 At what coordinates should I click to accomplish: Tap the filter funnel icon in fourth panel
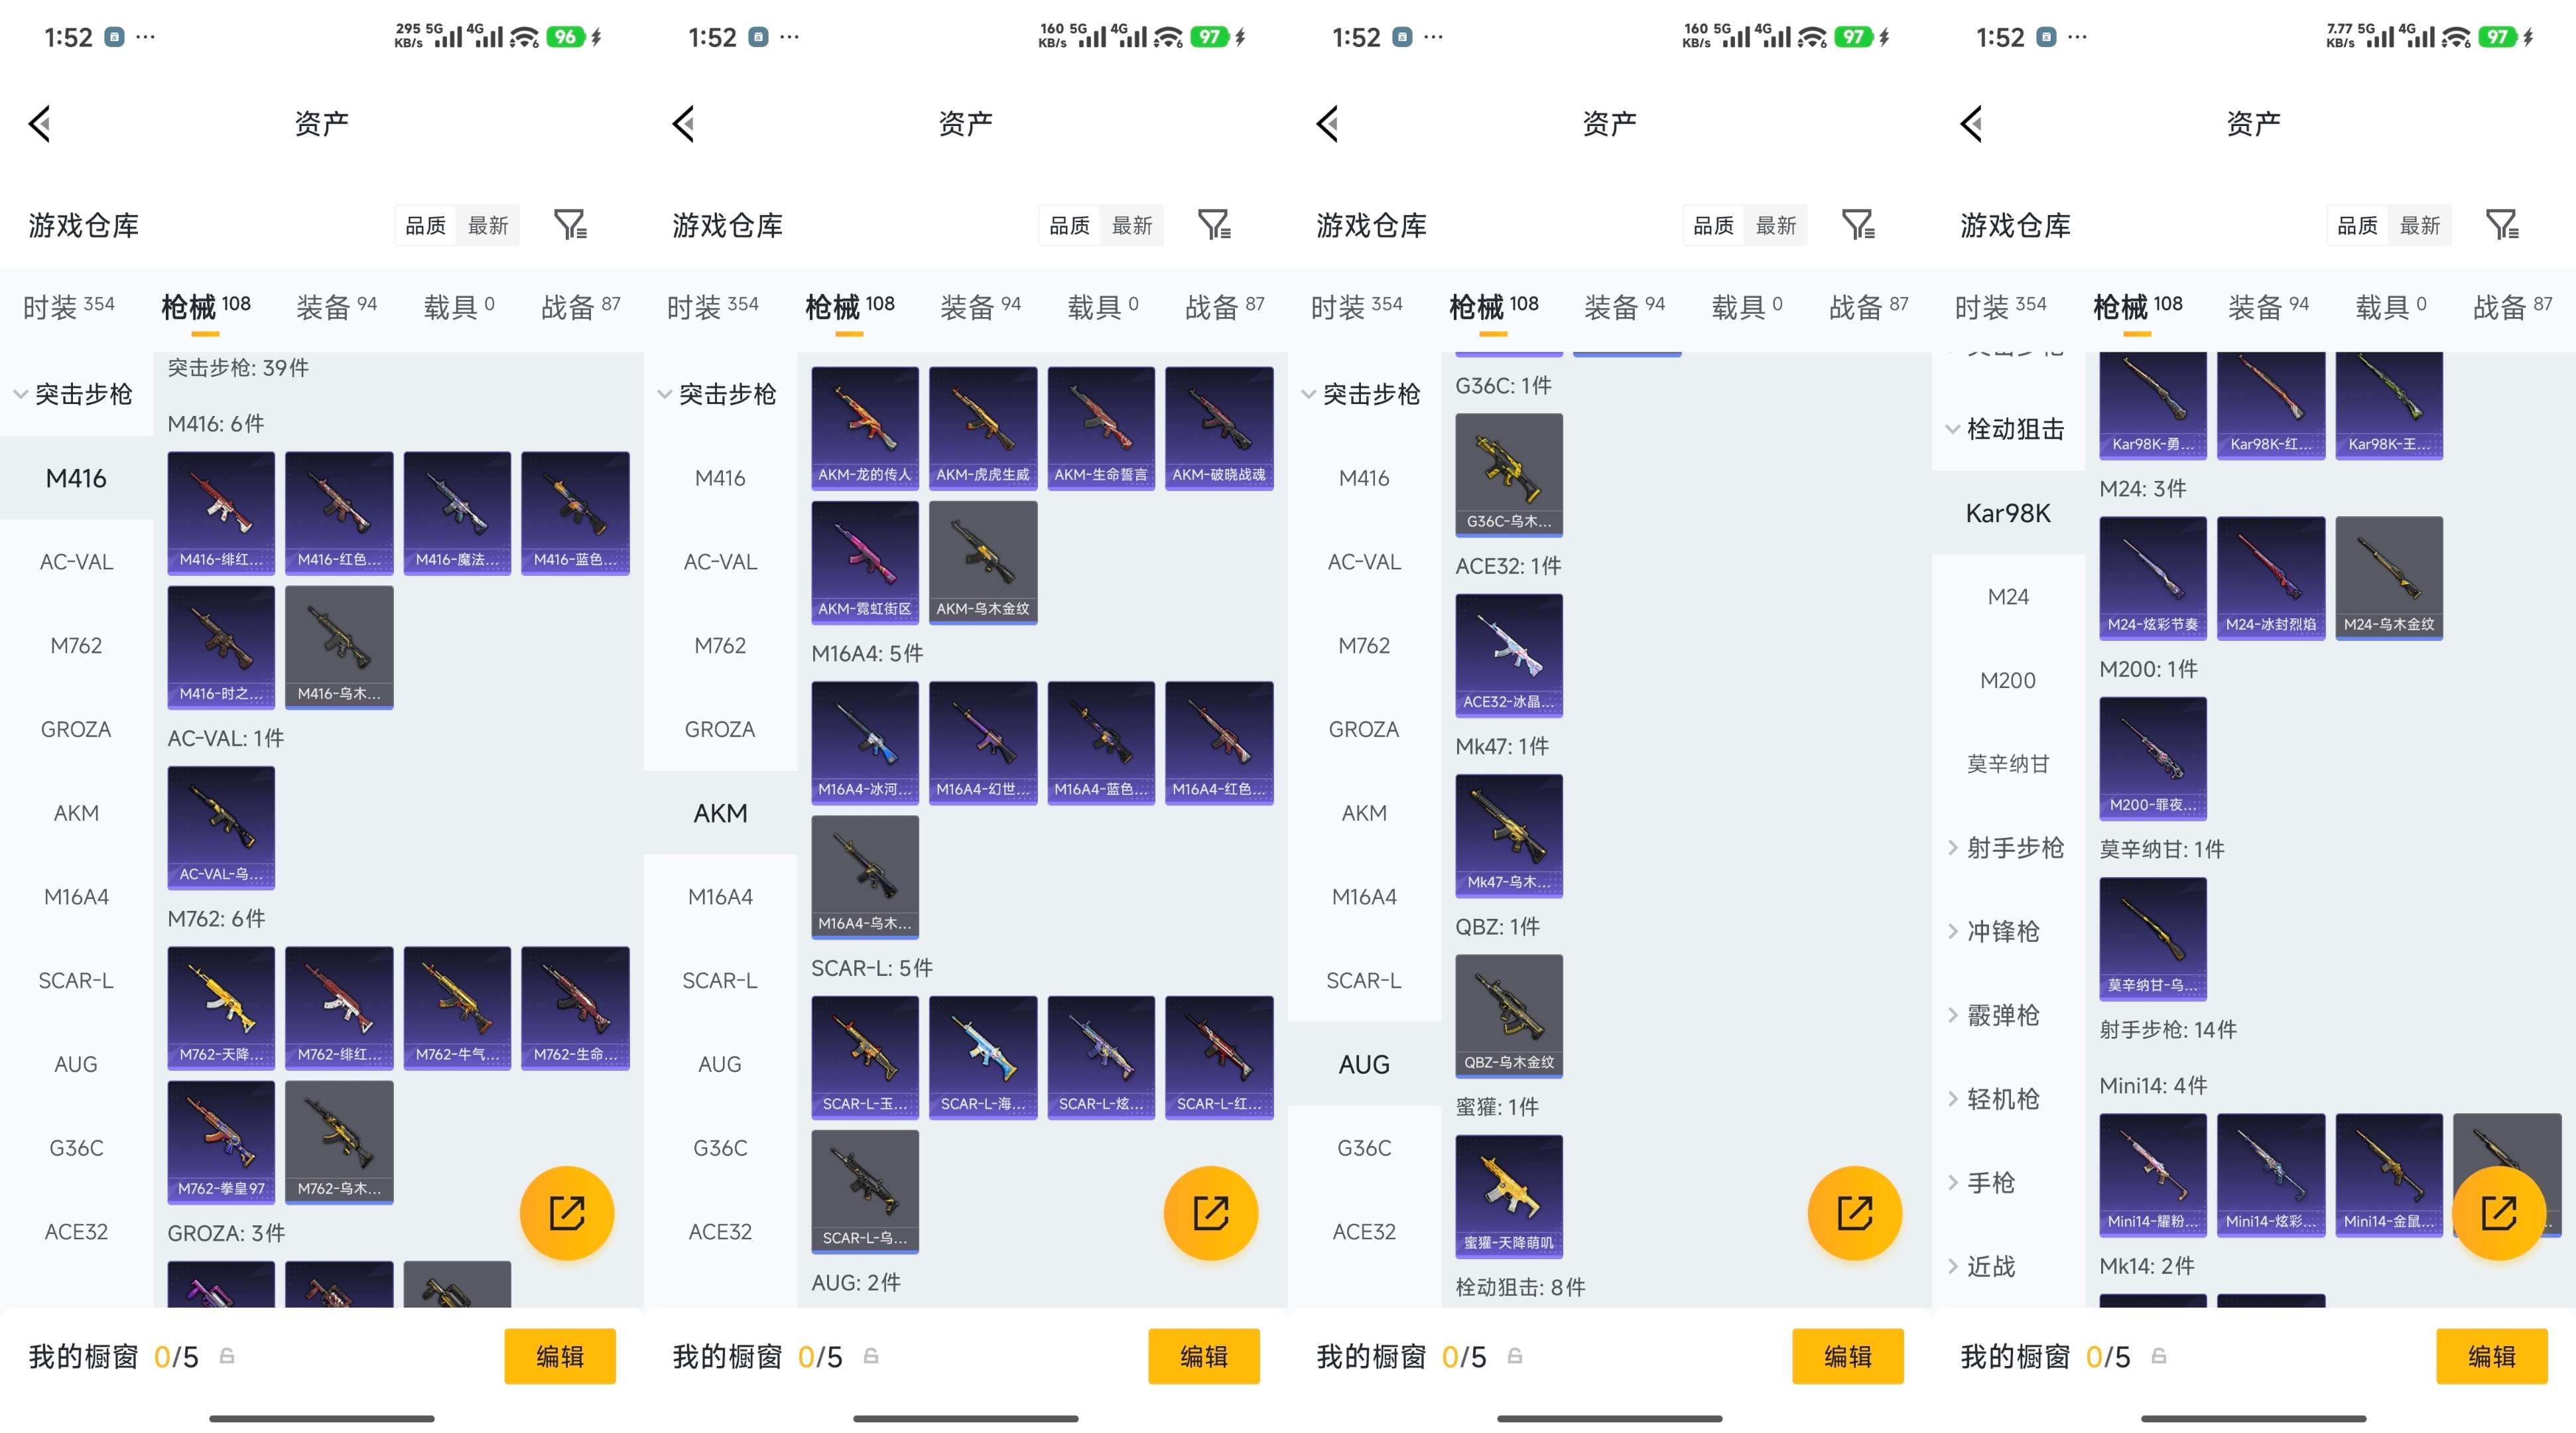(2502, 225)
